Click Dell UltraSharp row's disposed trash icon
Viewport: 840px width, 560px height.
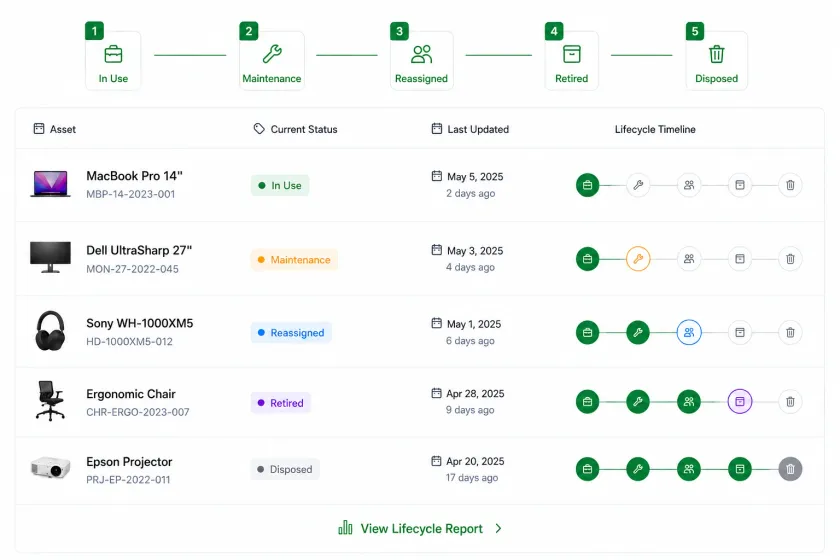(x=790, y=259)
